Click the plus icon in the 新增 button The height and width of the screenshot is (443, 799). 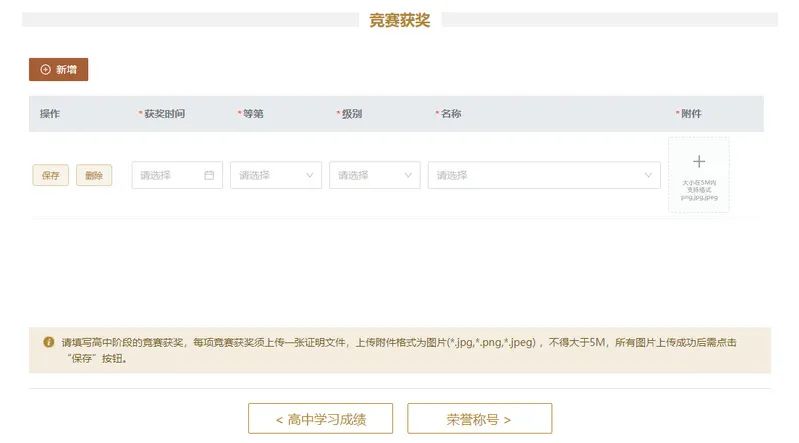coord(45,70)
